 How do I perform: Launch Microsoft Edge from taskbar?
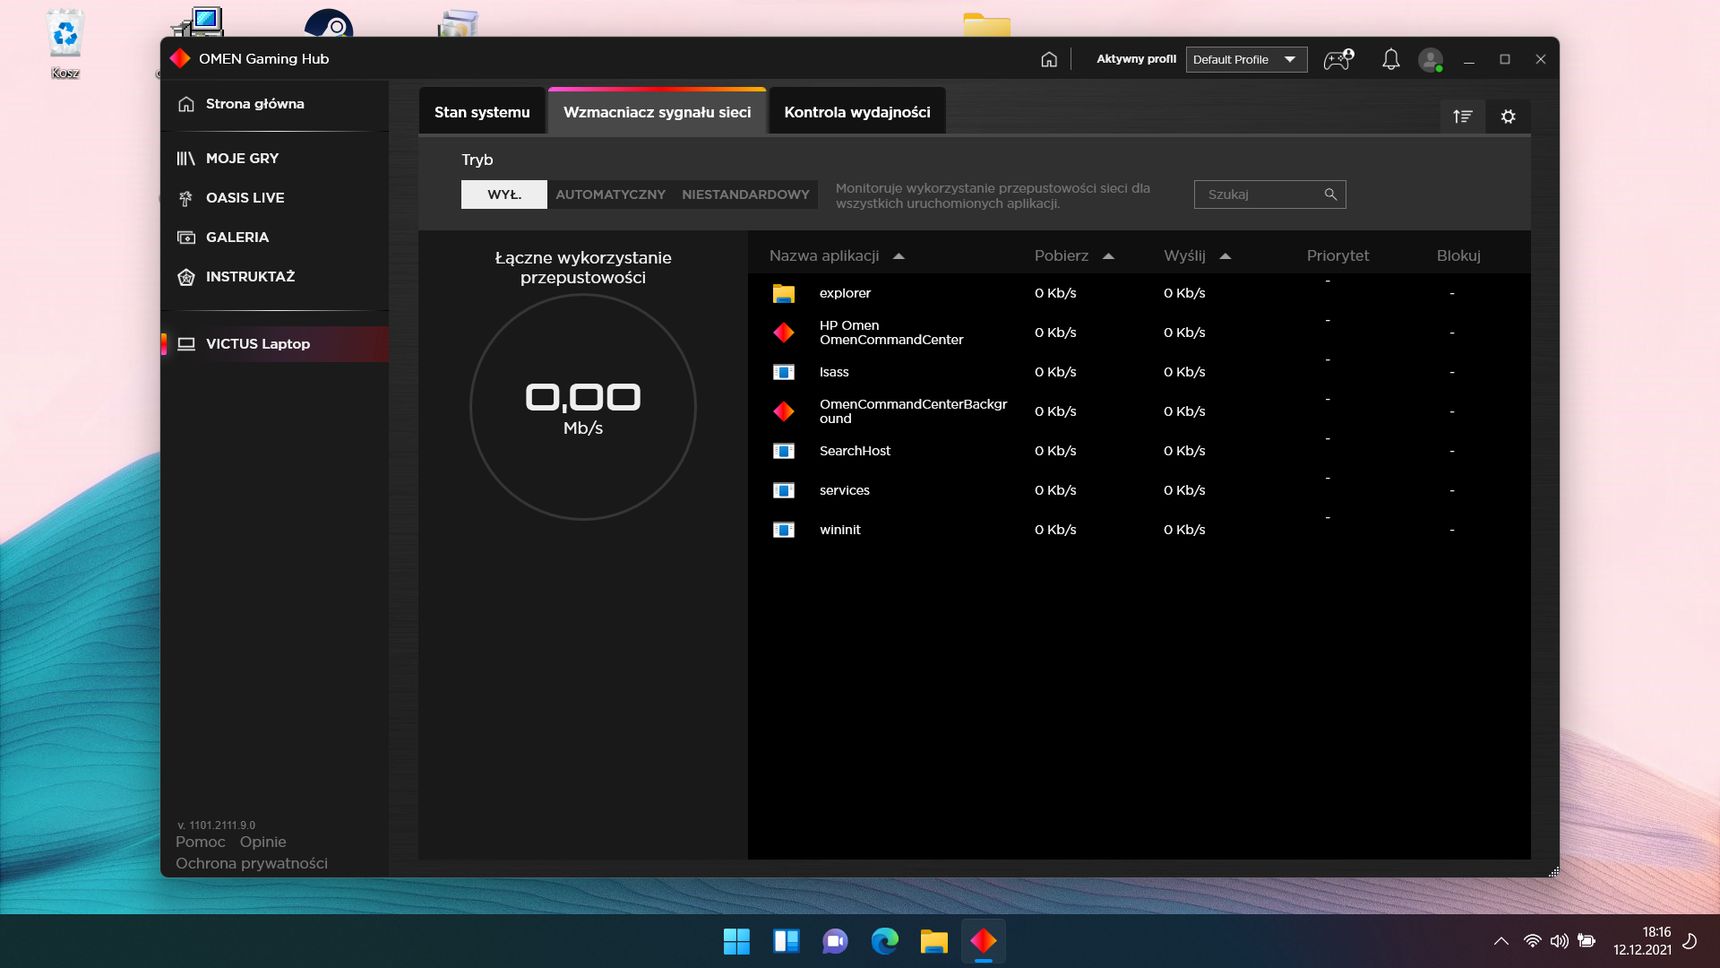coord(885,941)
